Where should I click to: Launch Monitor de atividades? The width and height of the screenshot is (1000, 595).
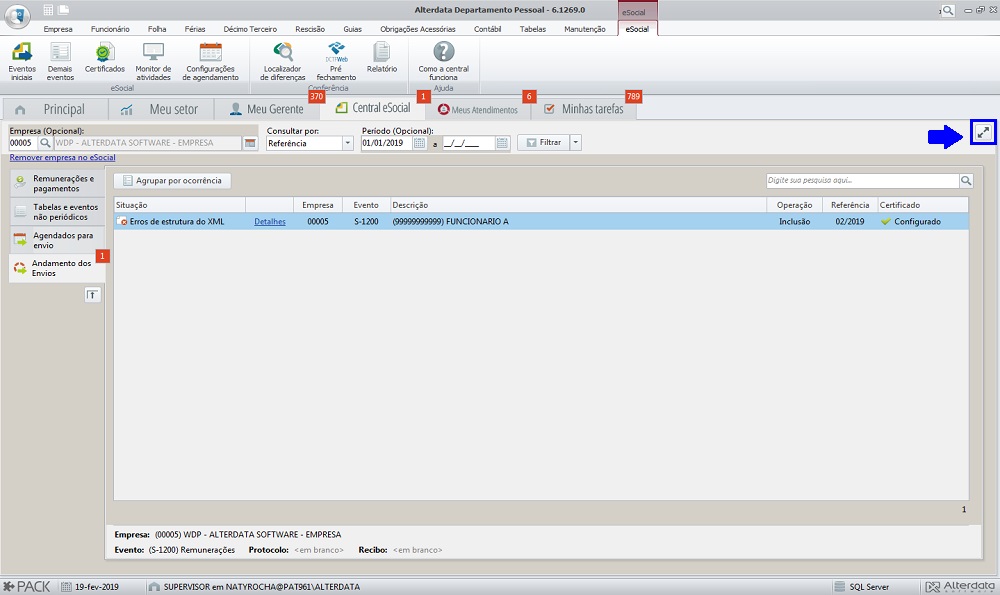pyautogui.click(x=153, y=62)
